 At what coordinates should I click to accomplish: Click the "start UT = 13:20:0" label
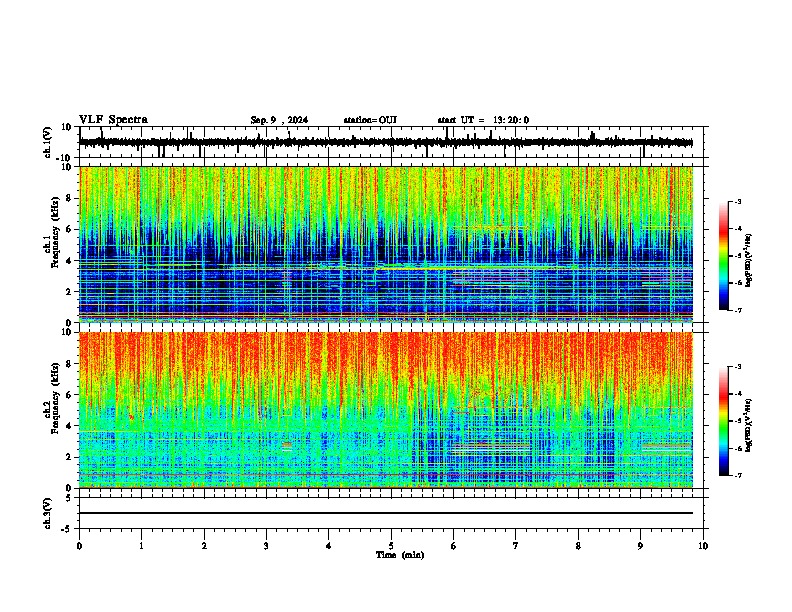coord(483,120)
